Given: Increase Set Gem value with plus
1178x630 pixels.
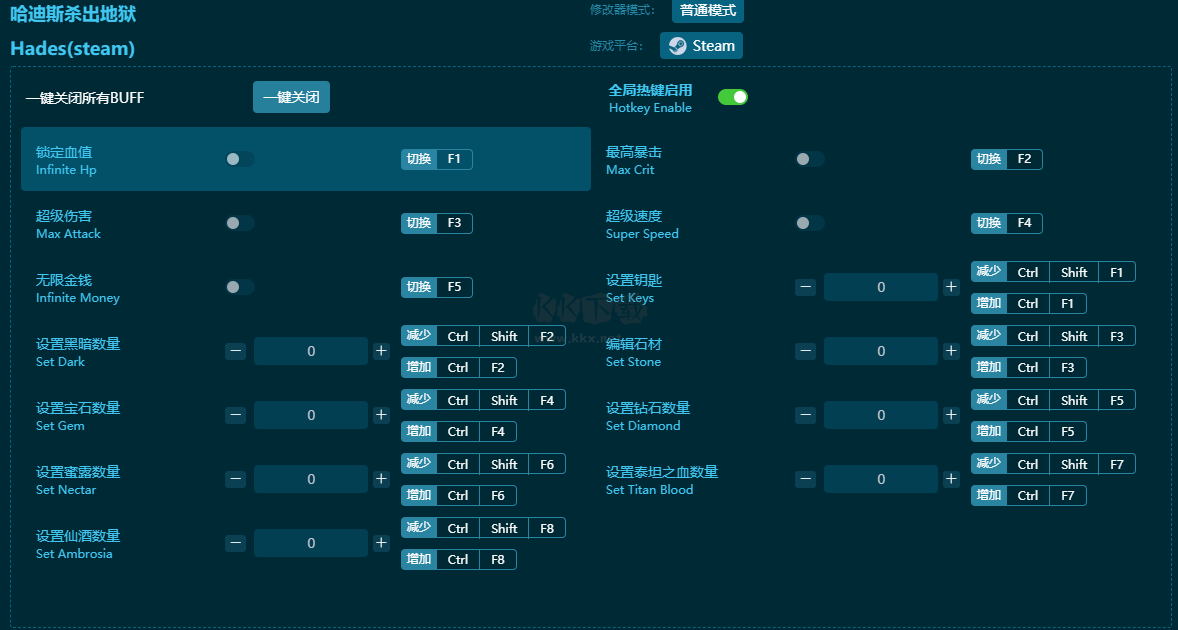Looking at the screenshot, I should click(x=381, y=415).
